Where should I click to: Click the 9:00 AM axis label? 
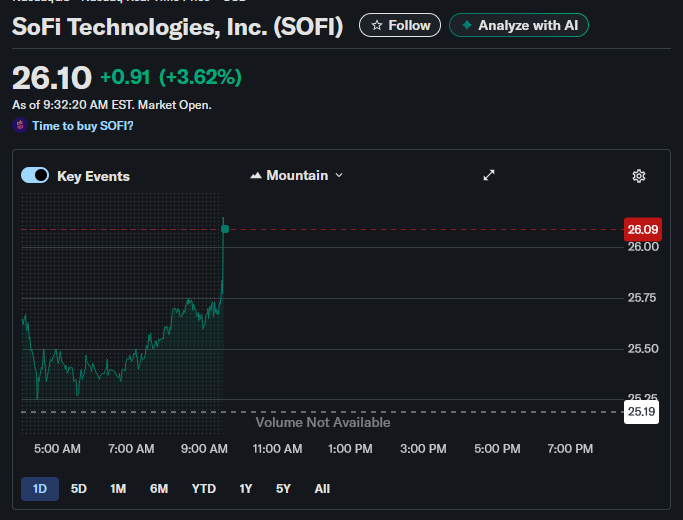(x=204, y=449)
